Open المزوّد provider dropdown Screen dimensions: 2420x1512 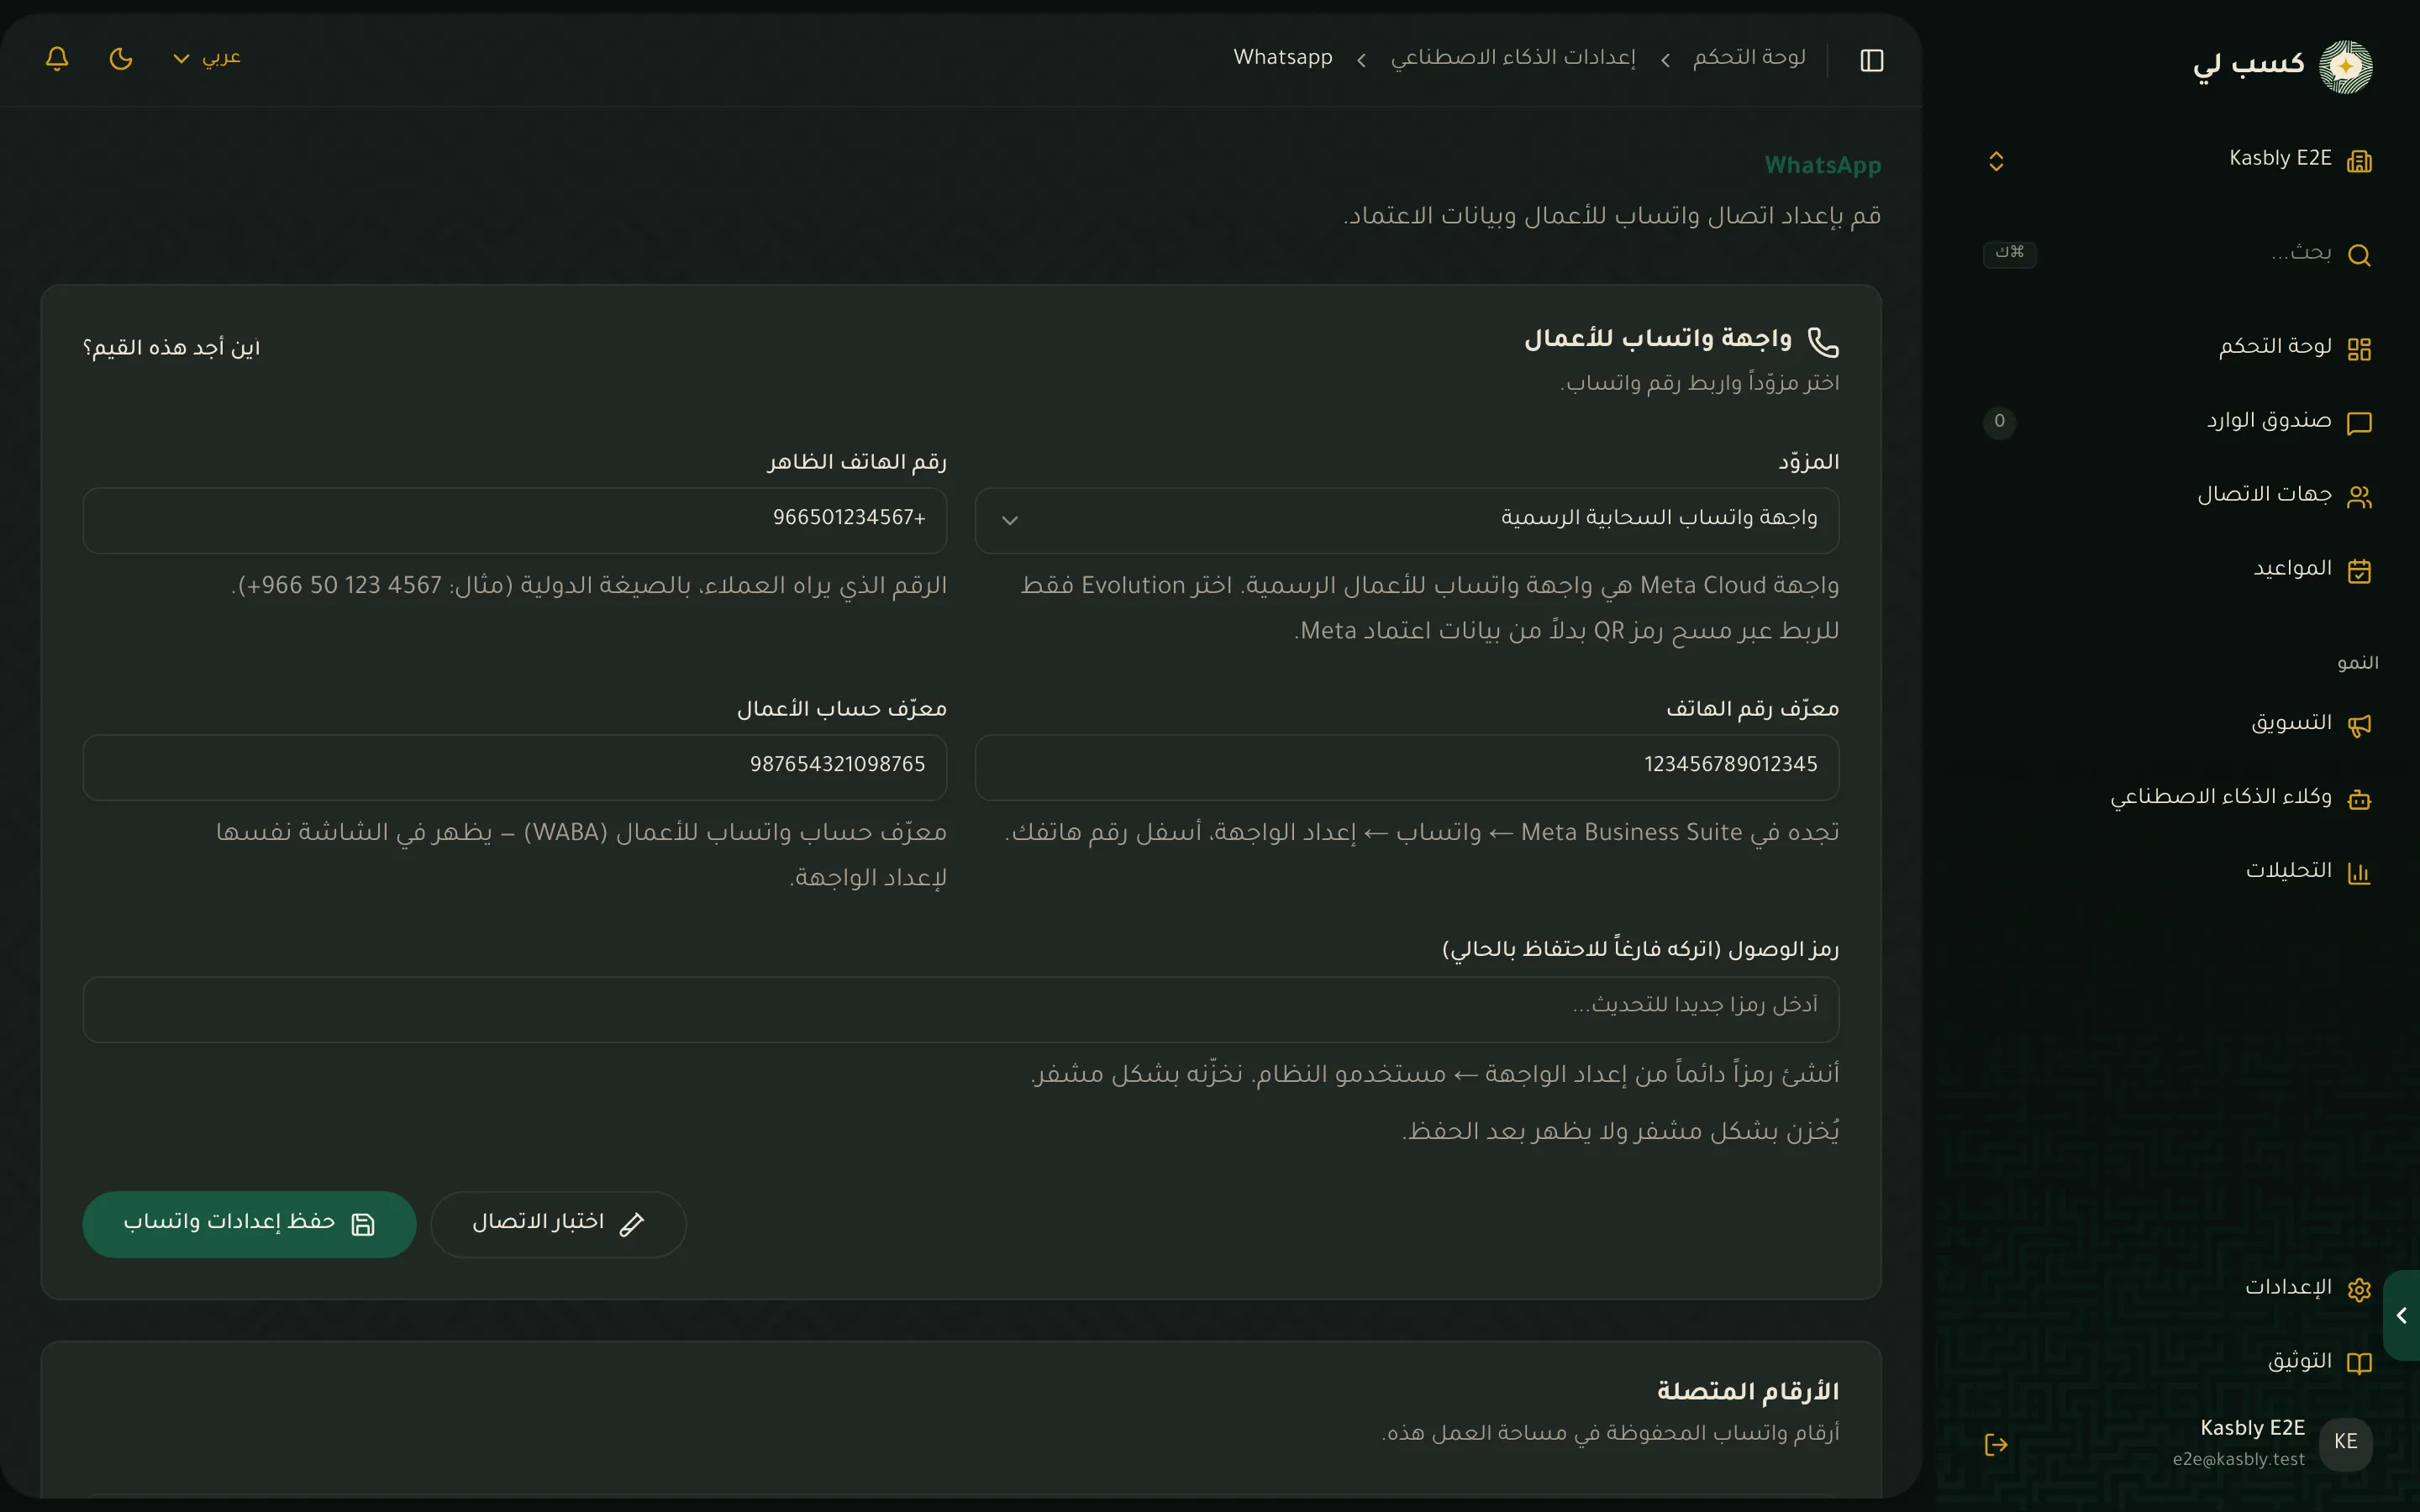(x=1407, y=520)
